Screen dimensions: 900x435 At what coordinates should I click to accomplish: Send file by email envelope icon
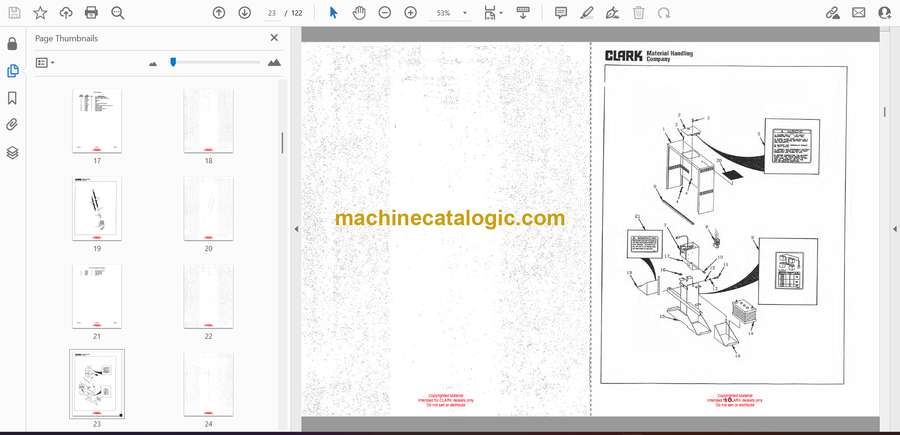click(859, 13)
